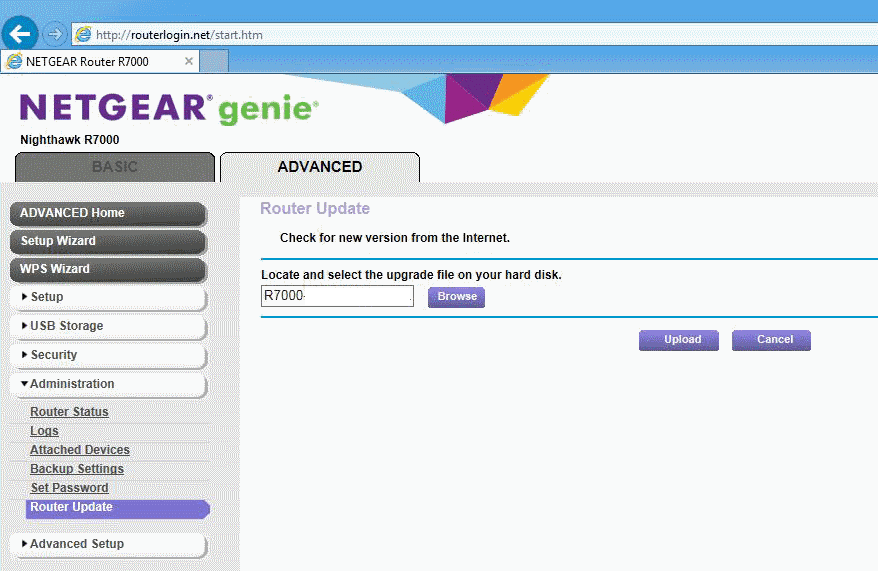Image resolution: width=878 pixels, height=571 pixels.
Task: Open the Backup Settings link
Action: [x=77, y=469]
